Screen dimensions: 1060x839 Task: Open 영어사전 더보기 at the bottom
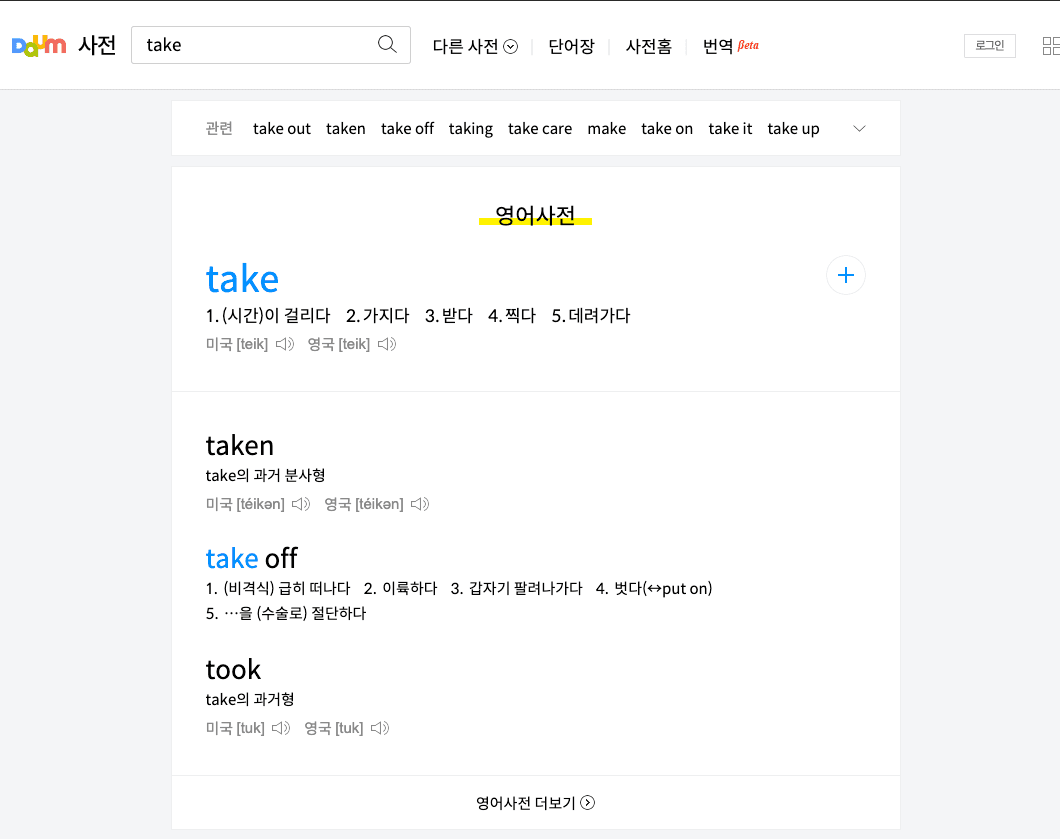(x=535, y=802)
